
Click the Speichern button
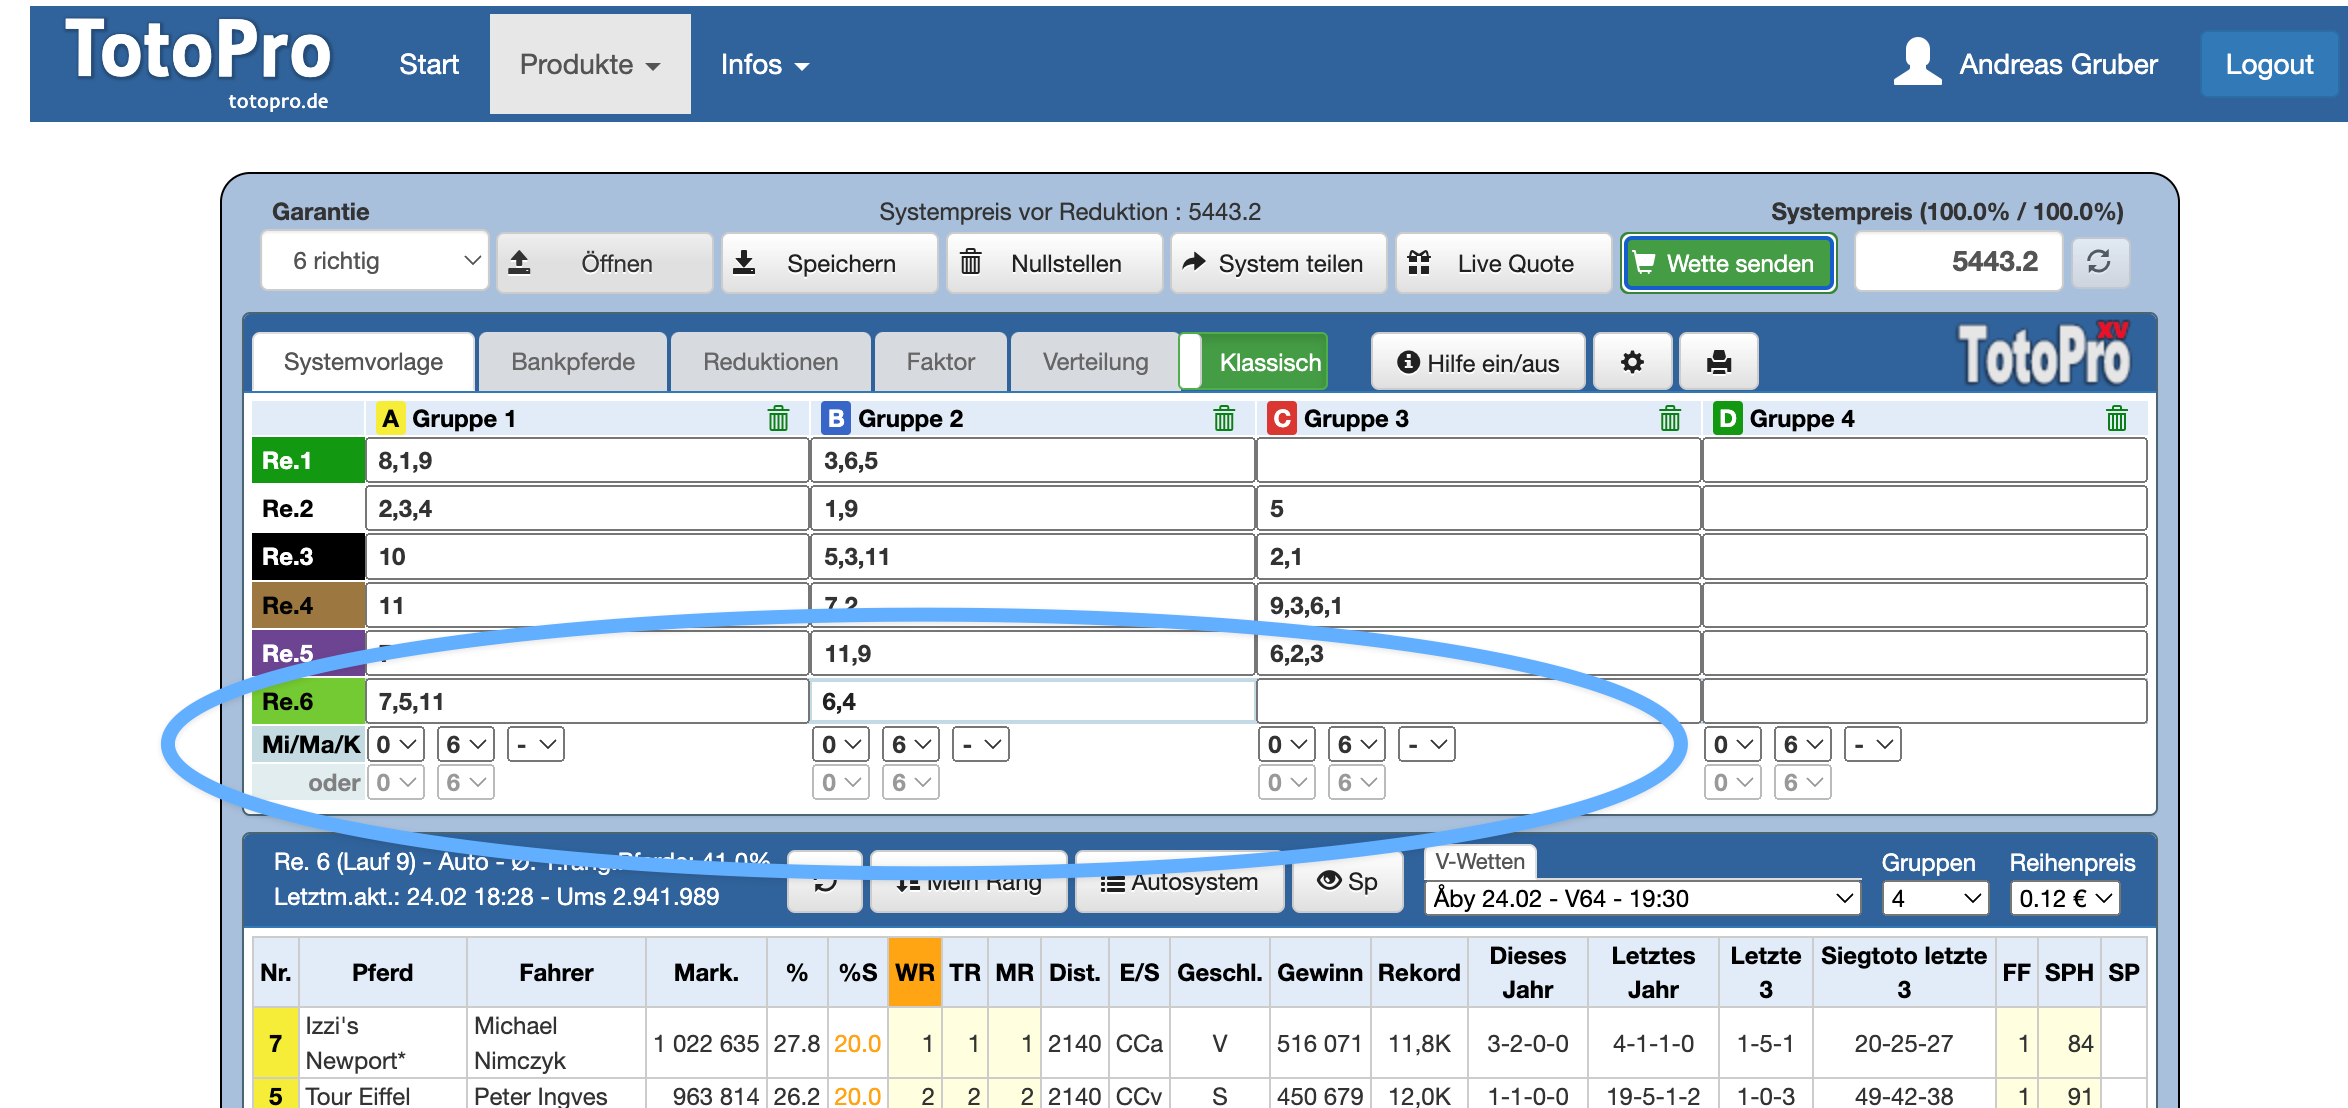point(830,263)
